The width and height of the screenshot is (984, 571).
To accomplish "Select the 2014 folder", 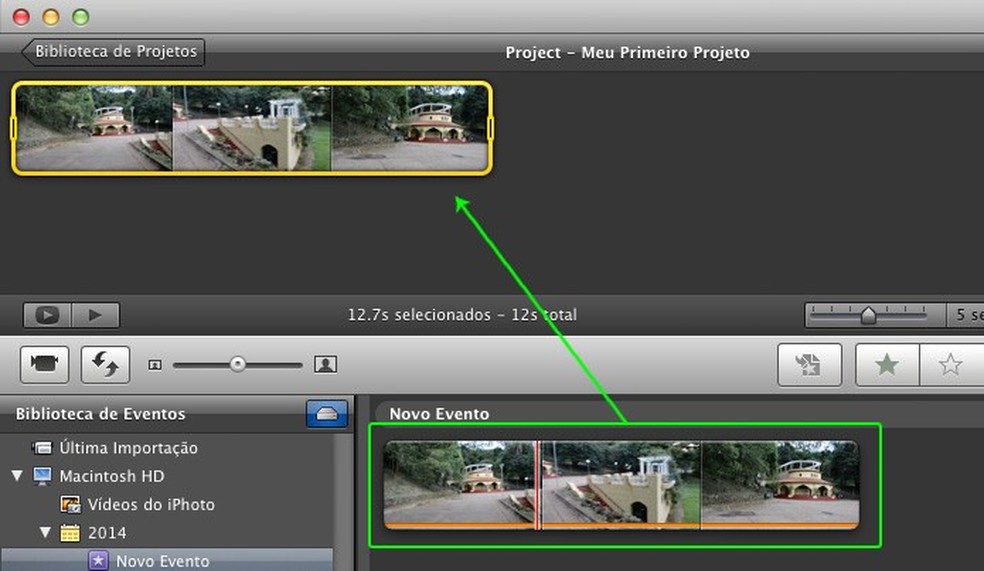I will [107, 533].
